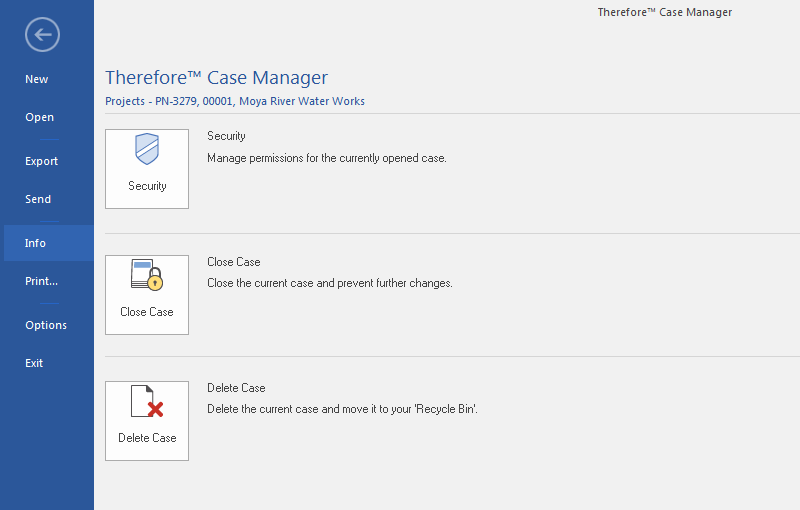Click the Delete Case button

pyautogui.click(x=147, y=421)
